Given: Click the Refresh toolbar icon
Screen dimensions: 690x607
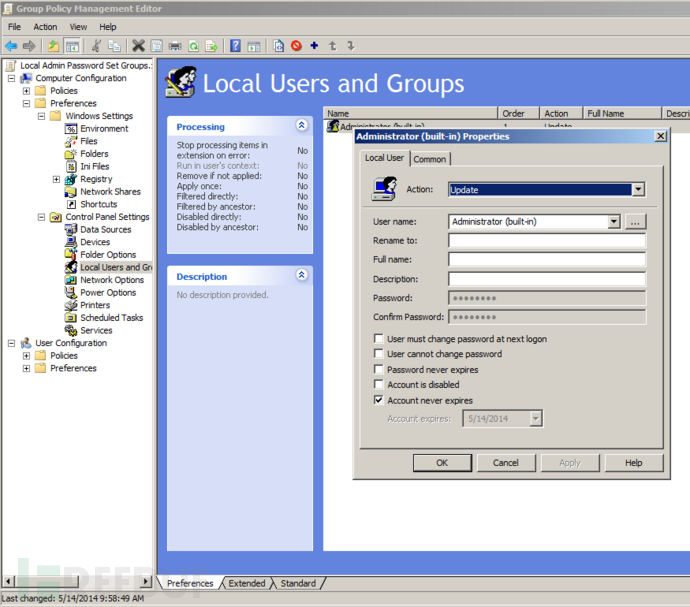Looking at the screenshot, I should click(x=194, y=46).
